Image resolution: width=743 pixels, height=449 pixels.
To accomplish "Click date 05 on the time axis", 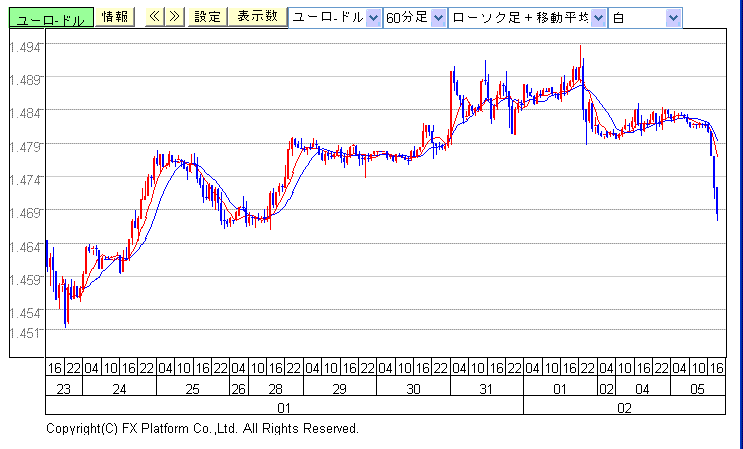I will pyautogui.click(x=697, y=387).
